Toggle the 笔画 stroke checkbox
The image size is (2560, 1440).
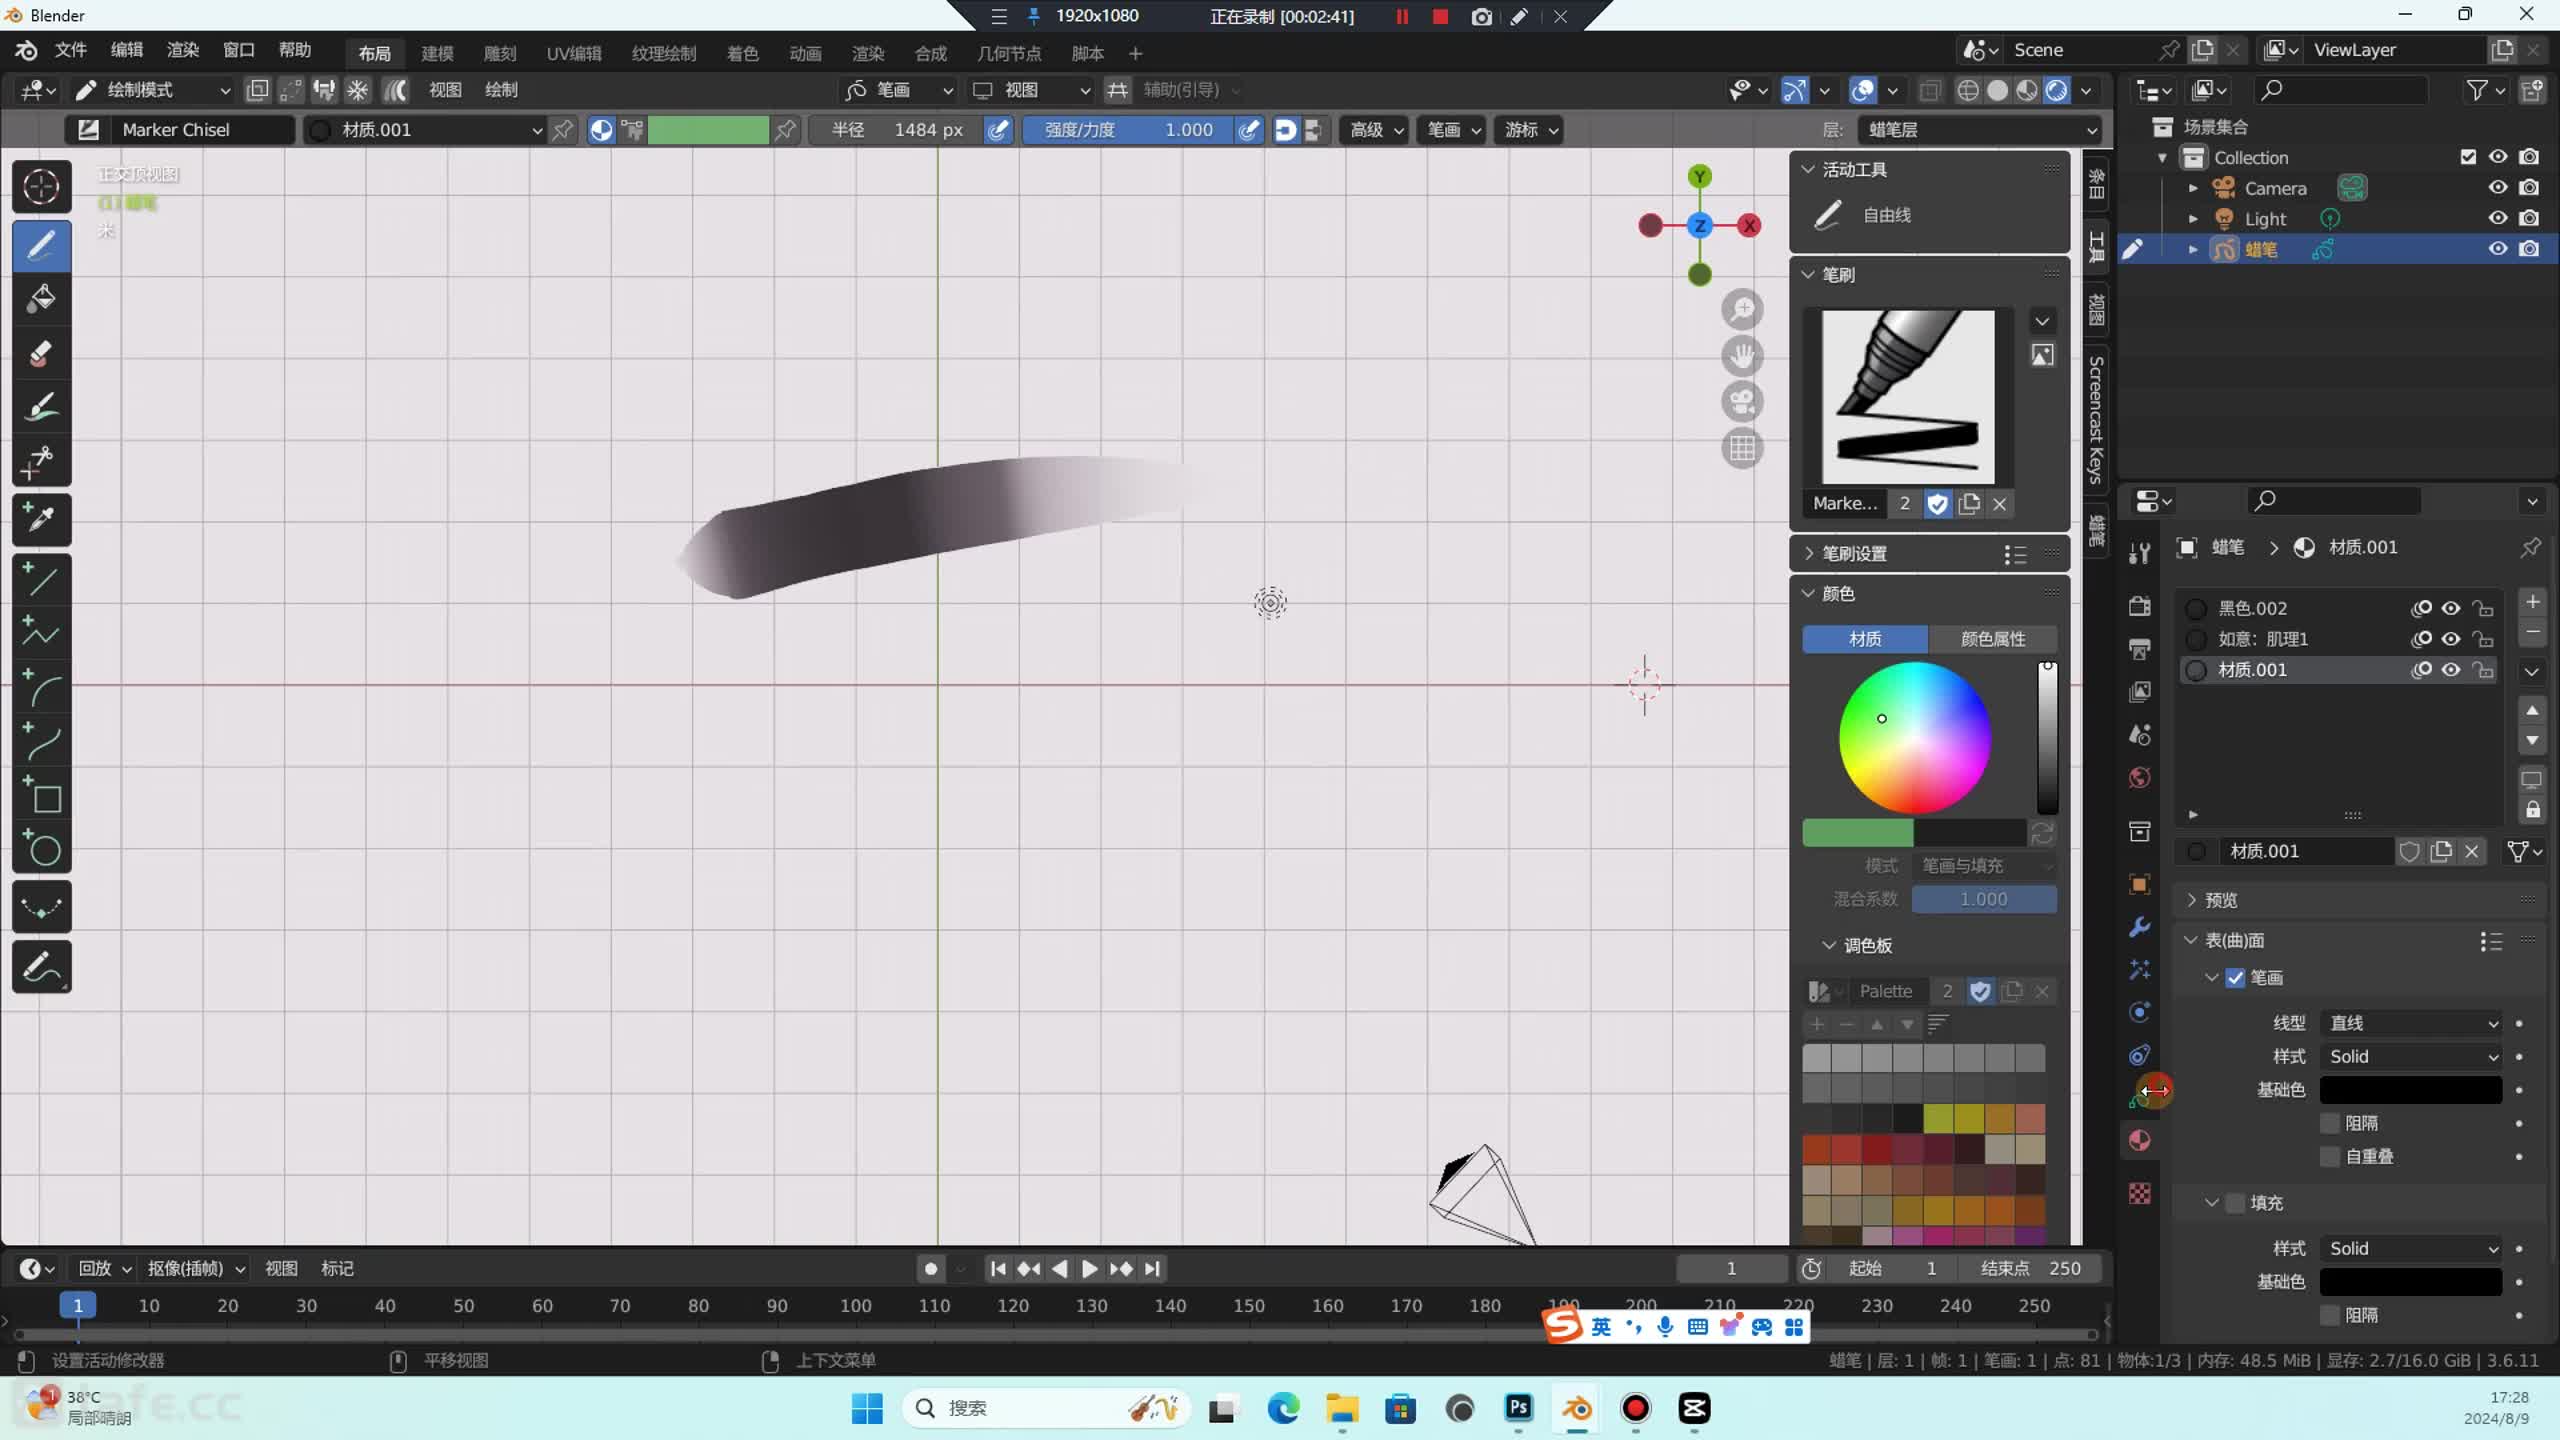click(x=2236, y=978)
